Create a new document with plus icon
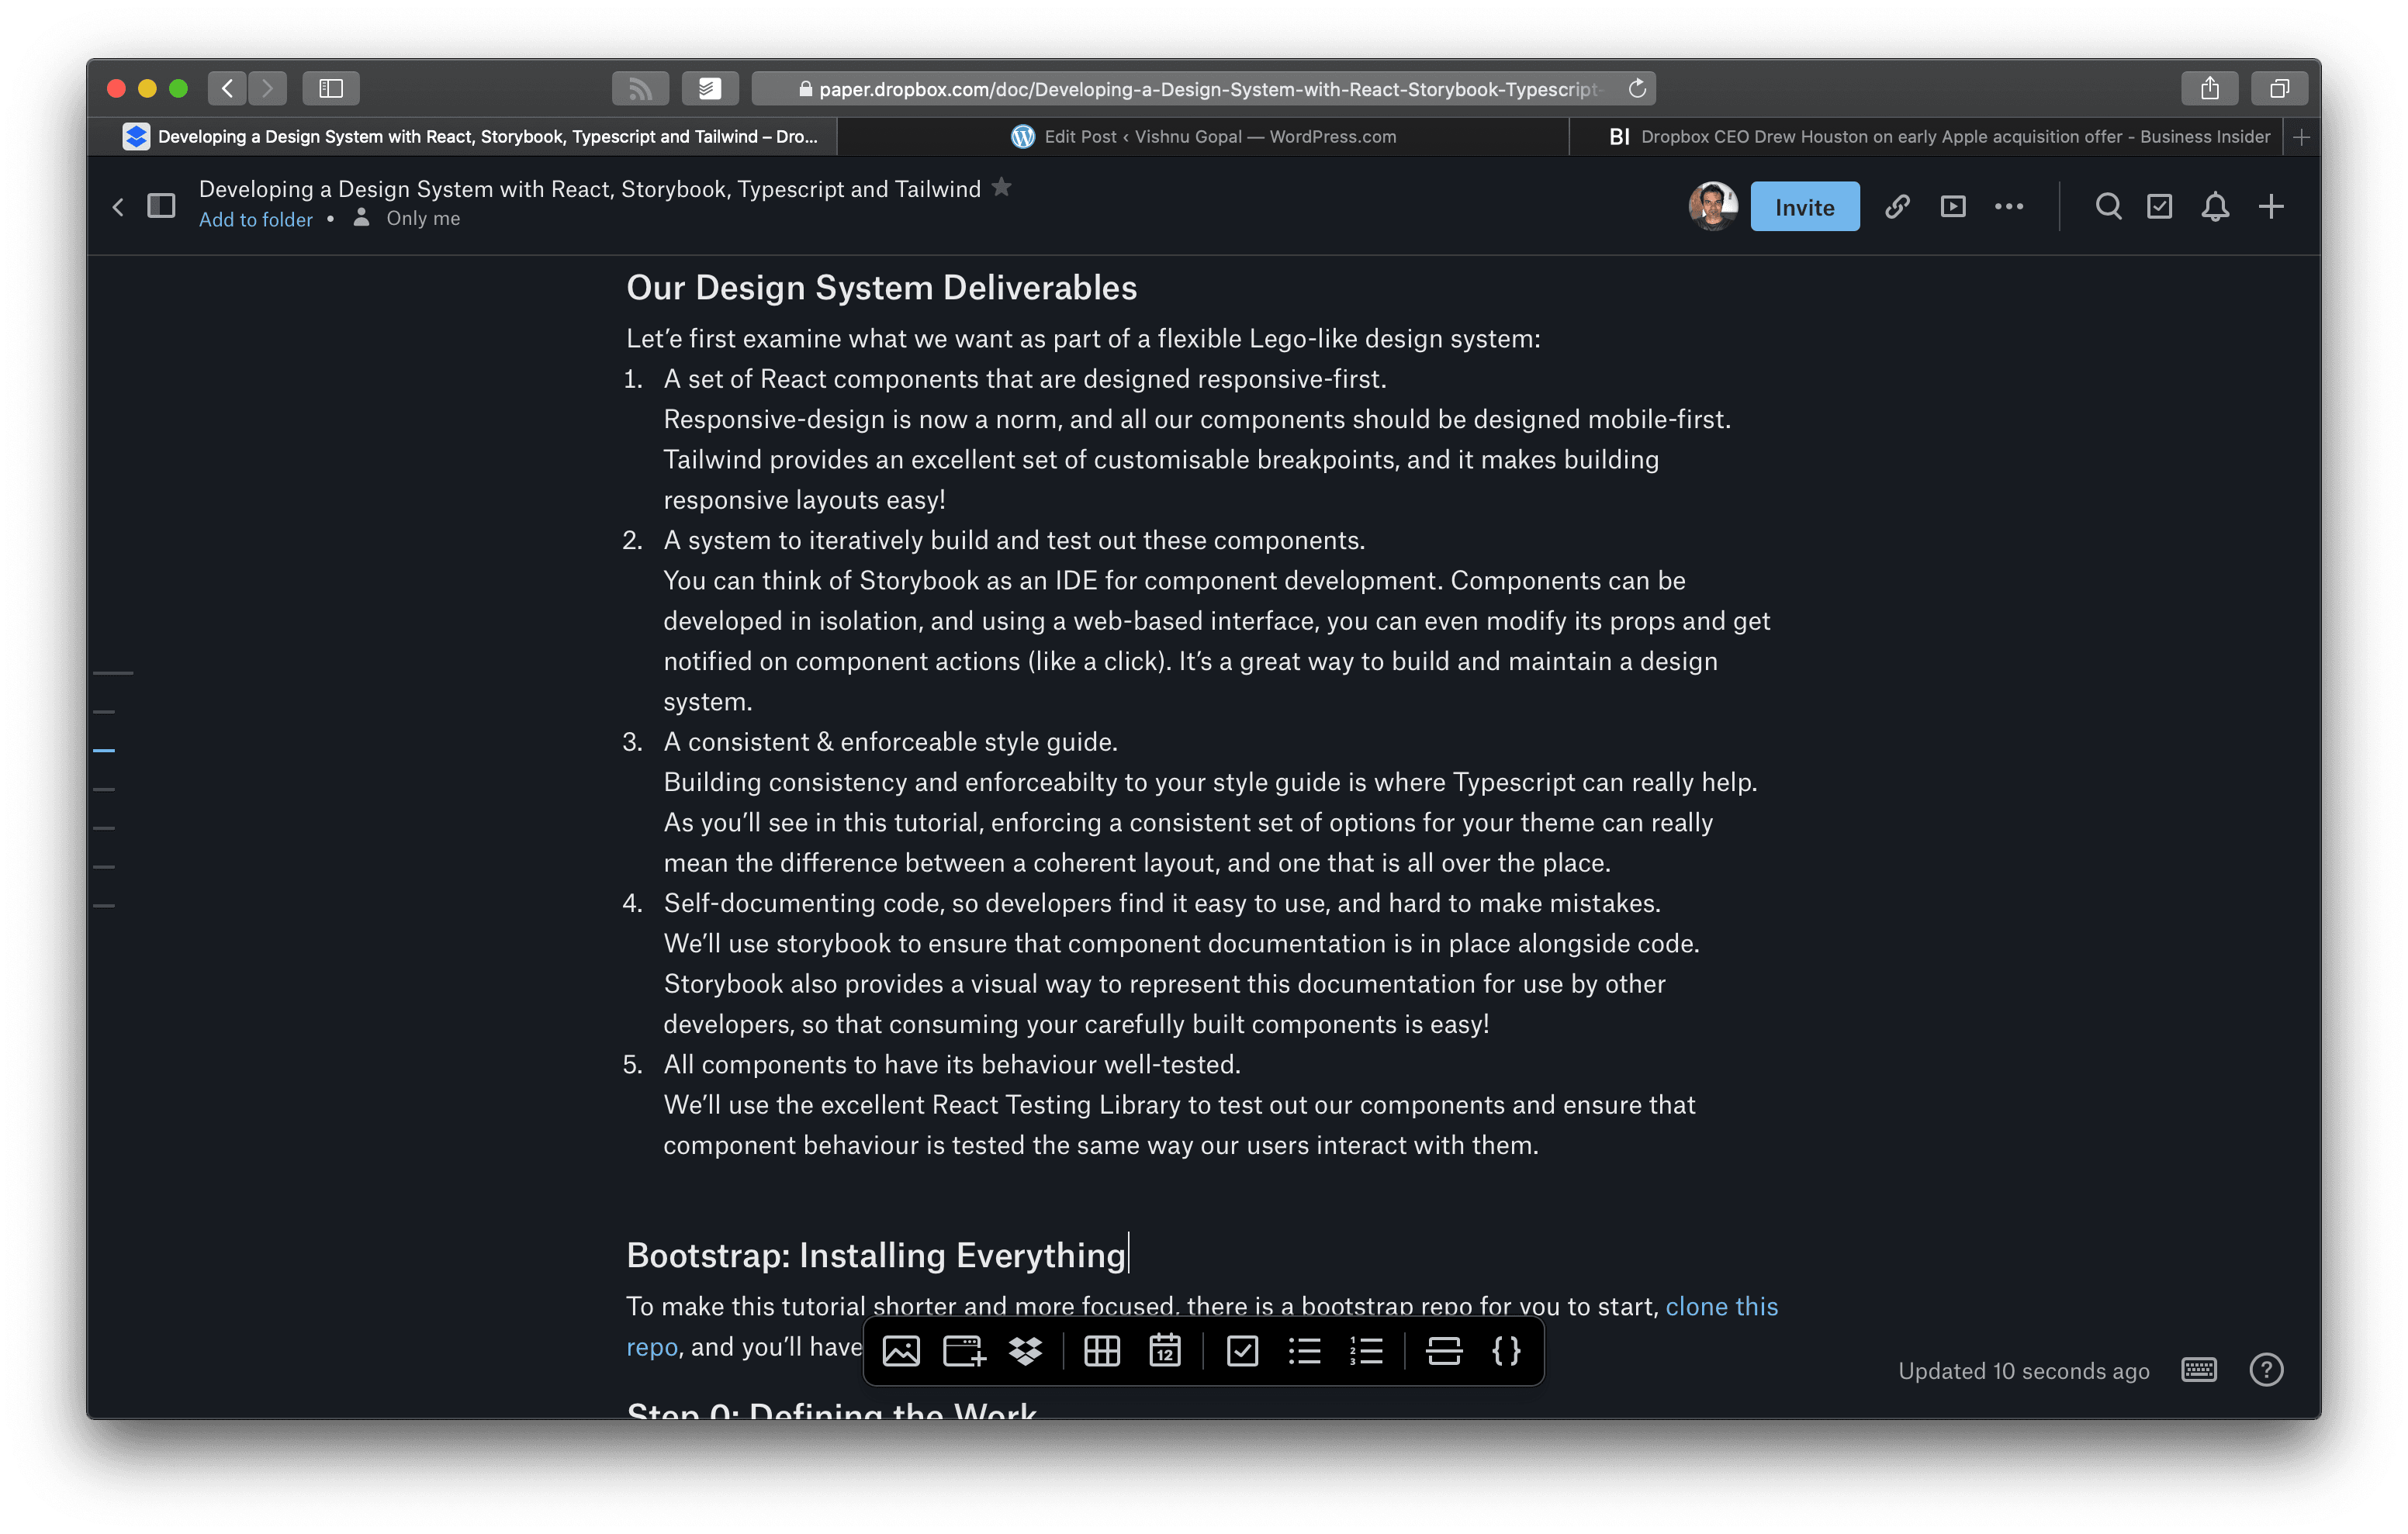 click(x=2270, y=207)
